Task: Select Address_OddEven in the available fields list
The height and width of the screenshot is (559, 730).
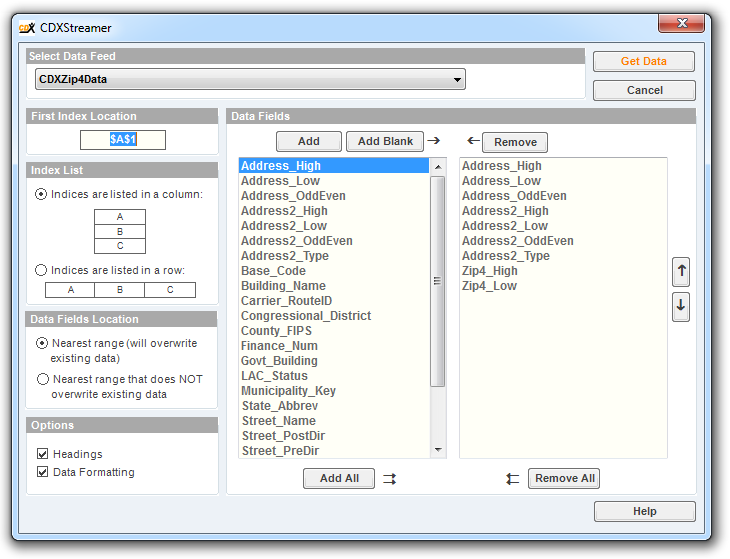Action: pos(333,195)
